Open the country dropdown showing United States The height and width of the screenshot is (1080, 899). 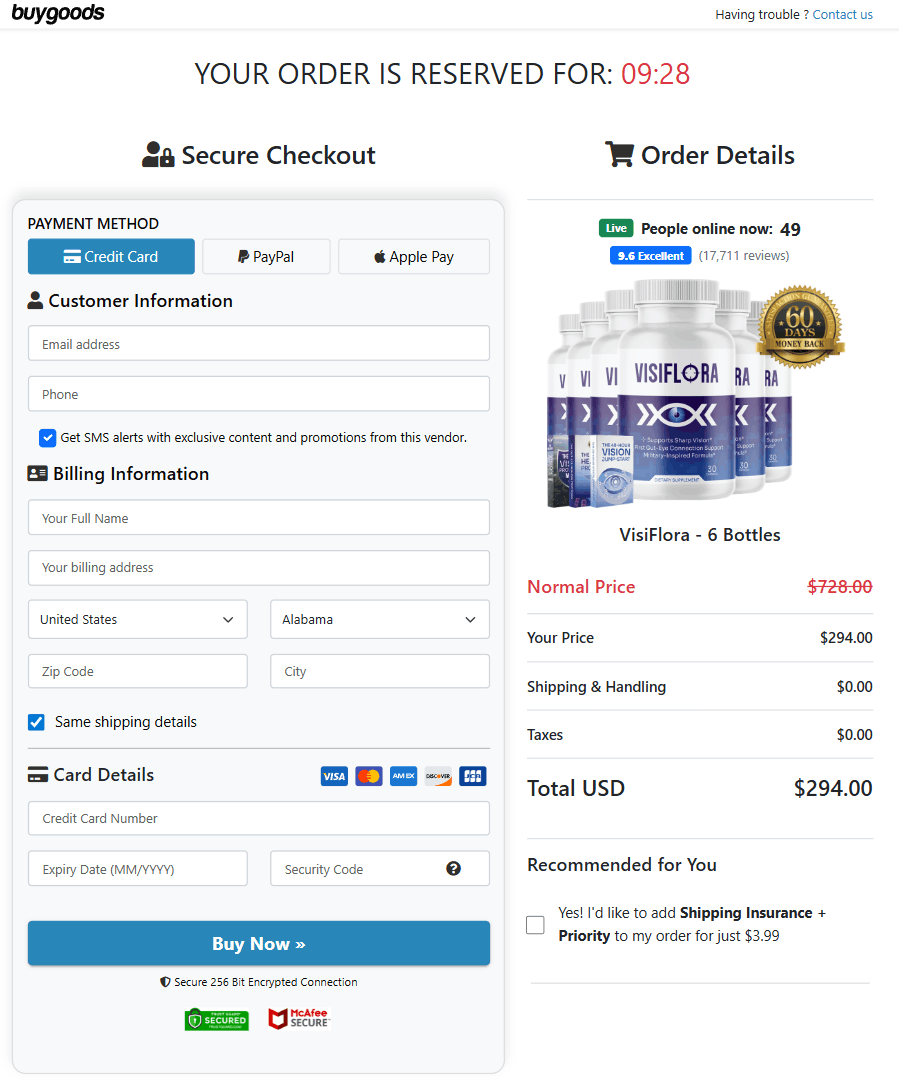tap(137, 619)
